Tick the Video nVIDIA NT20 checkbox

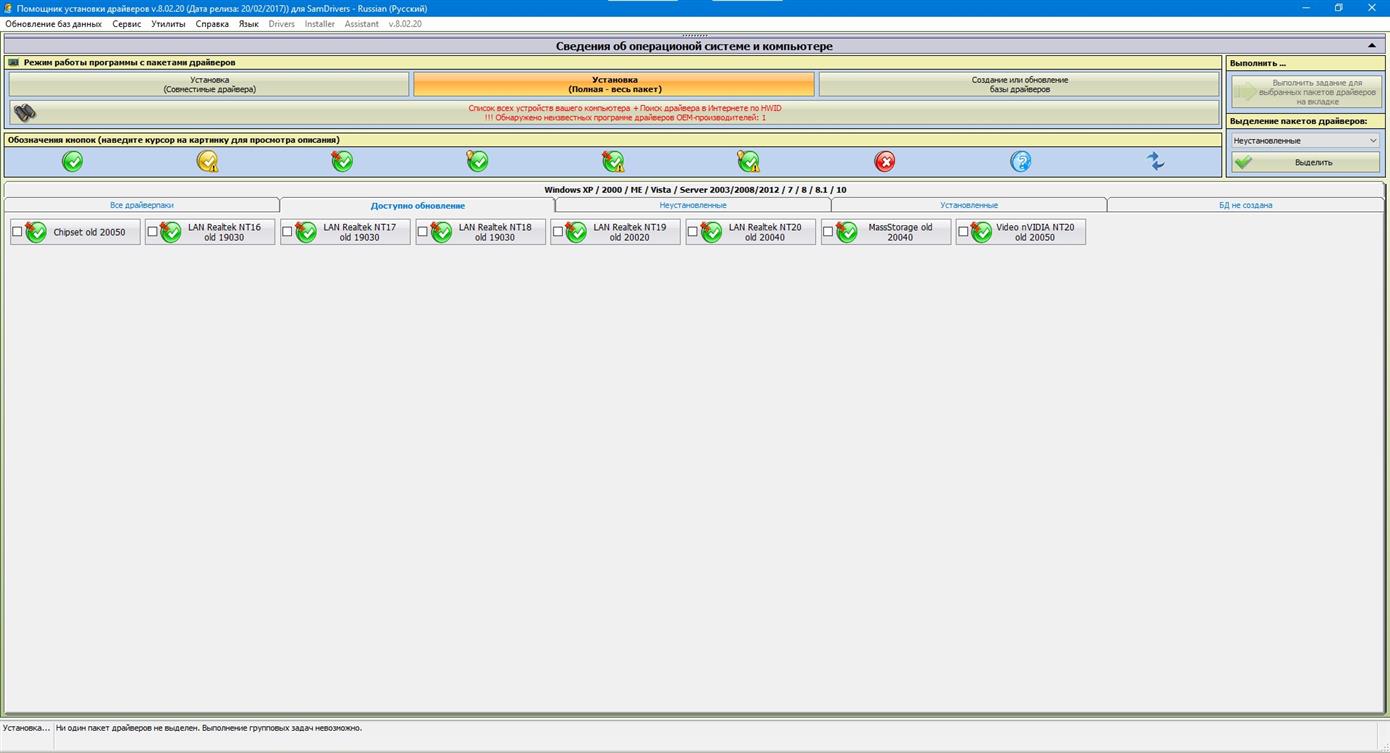(x=963, y=232)
